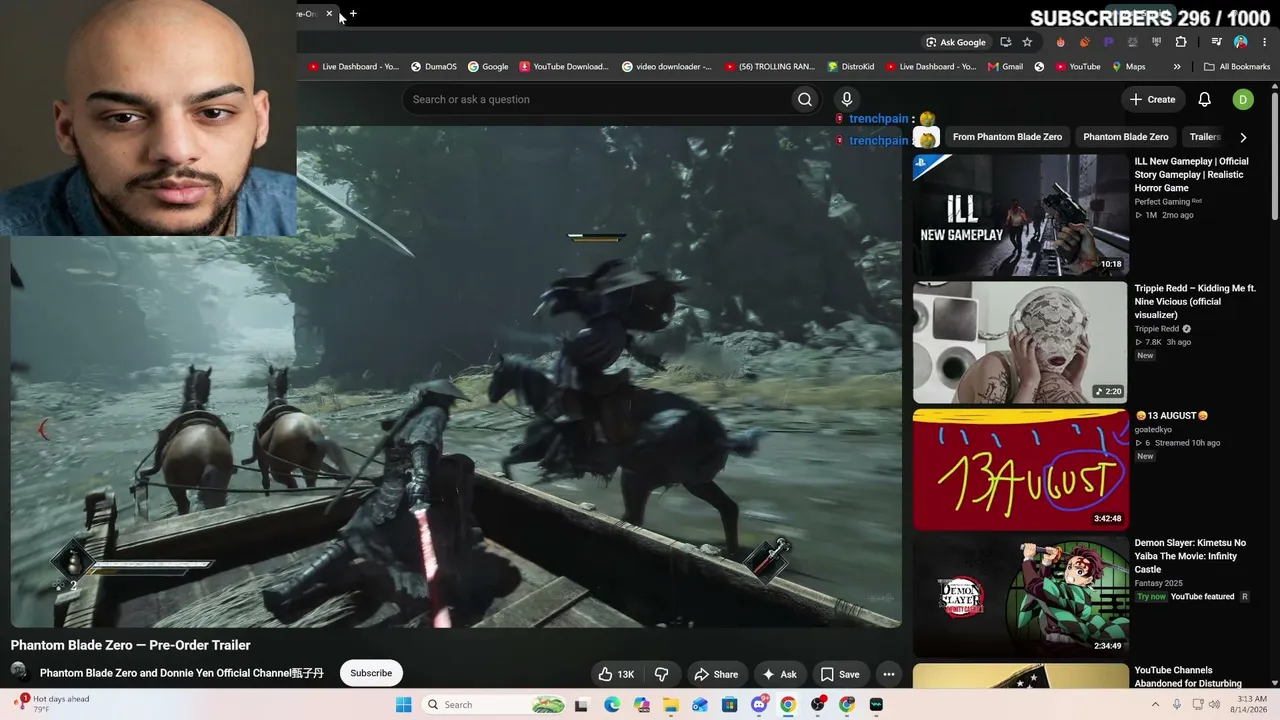Select the Phantom Blade Zero filter chip
Viewport: 1280px width, 720px height.
click(1125, 137)
